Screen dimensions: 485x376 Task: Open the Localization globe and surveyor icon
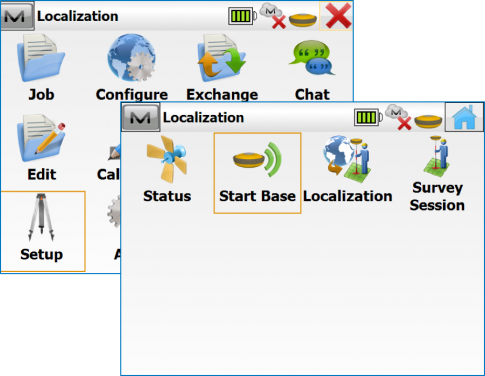[x=347, y=159]
